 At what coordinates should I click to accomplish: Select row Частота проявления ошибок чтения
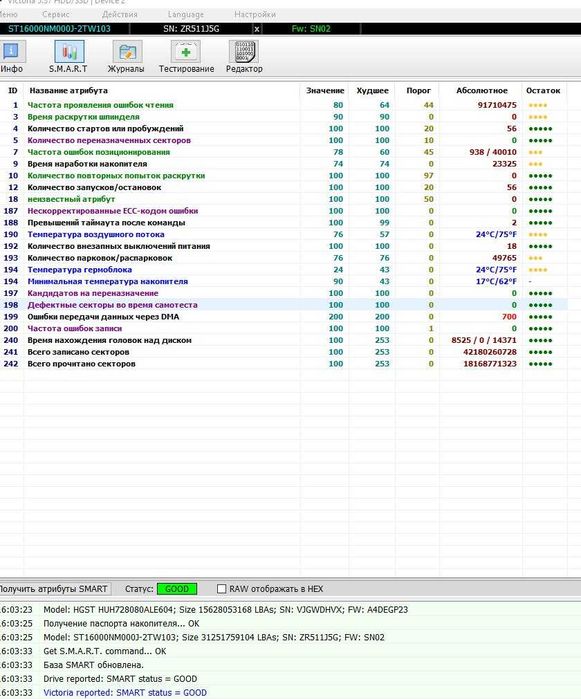click(284, 105)
